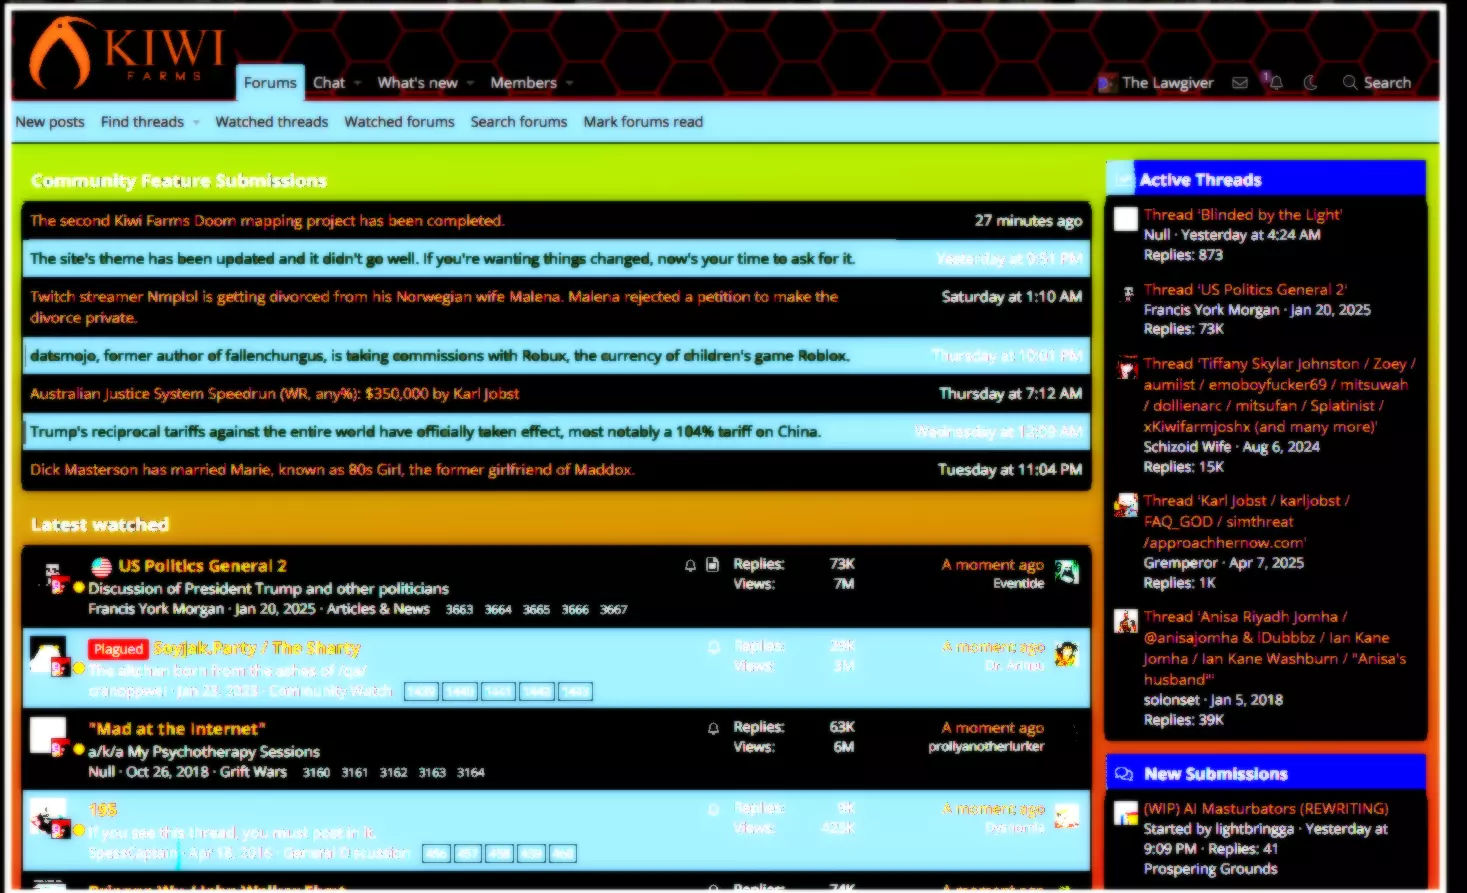Open Search forums
Image resolution: width=1467 pixels, height=893 pixels.
(x=519, y=122)
